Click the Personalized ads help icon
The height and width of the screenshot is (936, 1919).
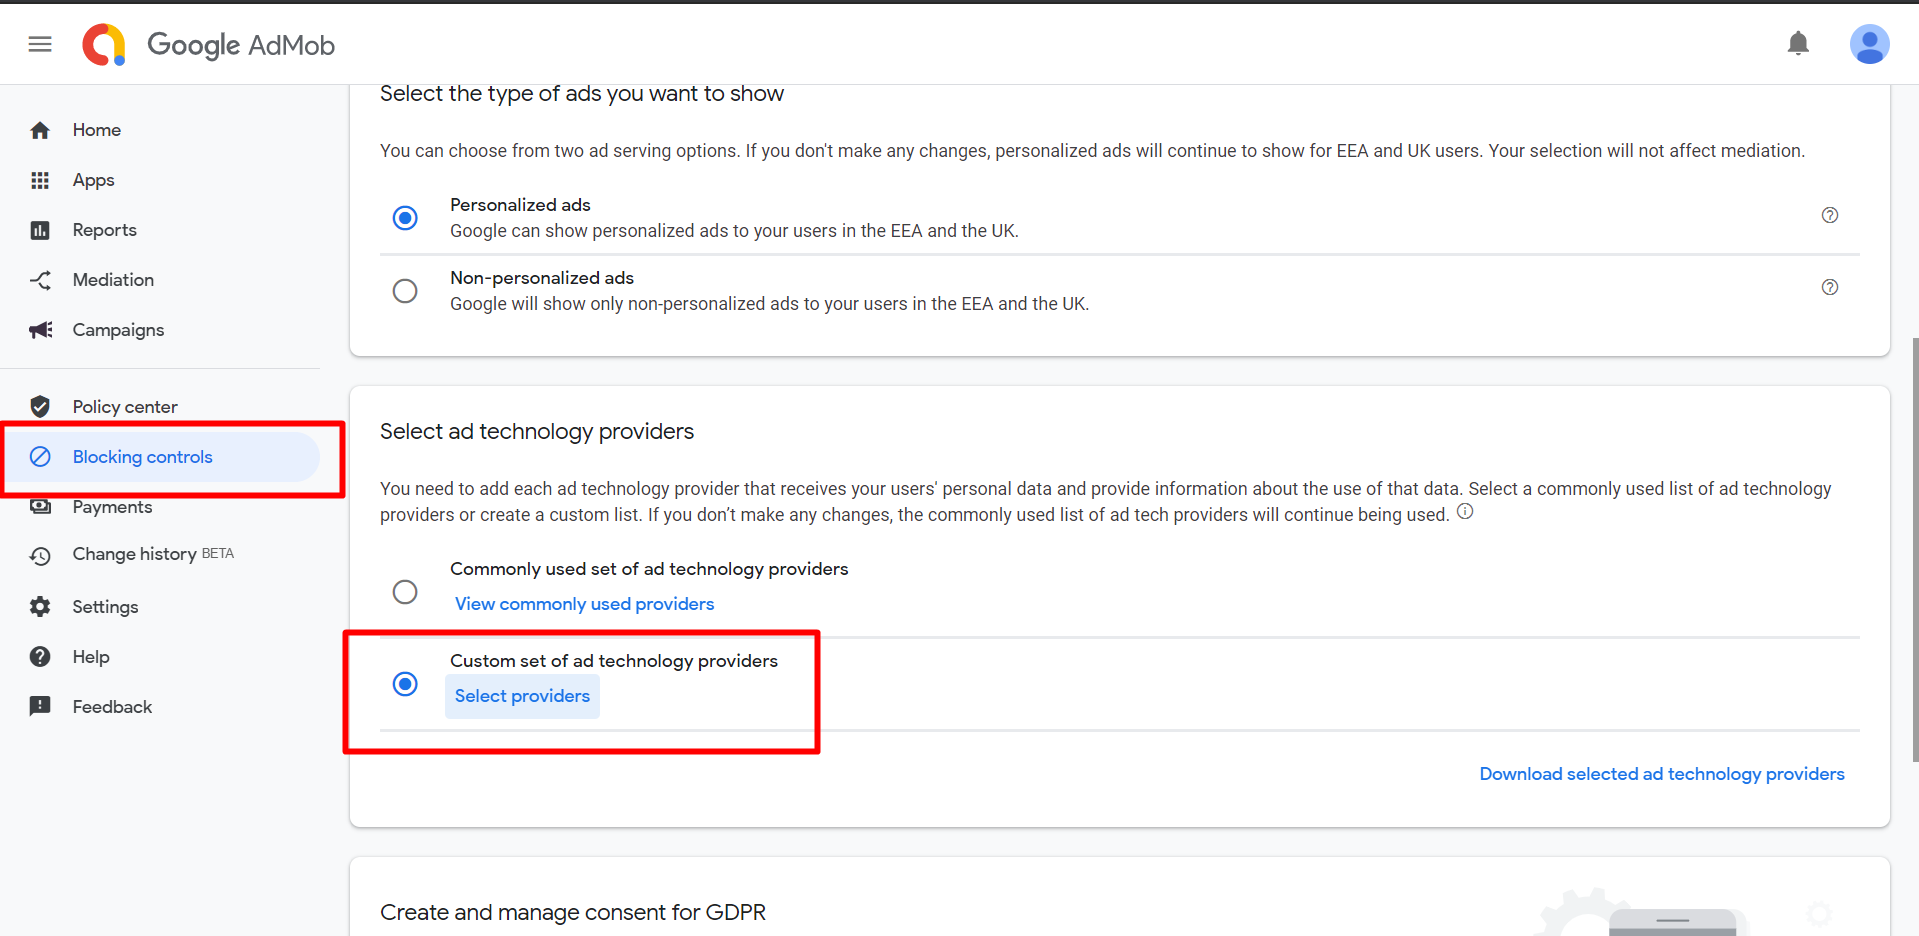pyautogui.click(x=1830, y=215)
